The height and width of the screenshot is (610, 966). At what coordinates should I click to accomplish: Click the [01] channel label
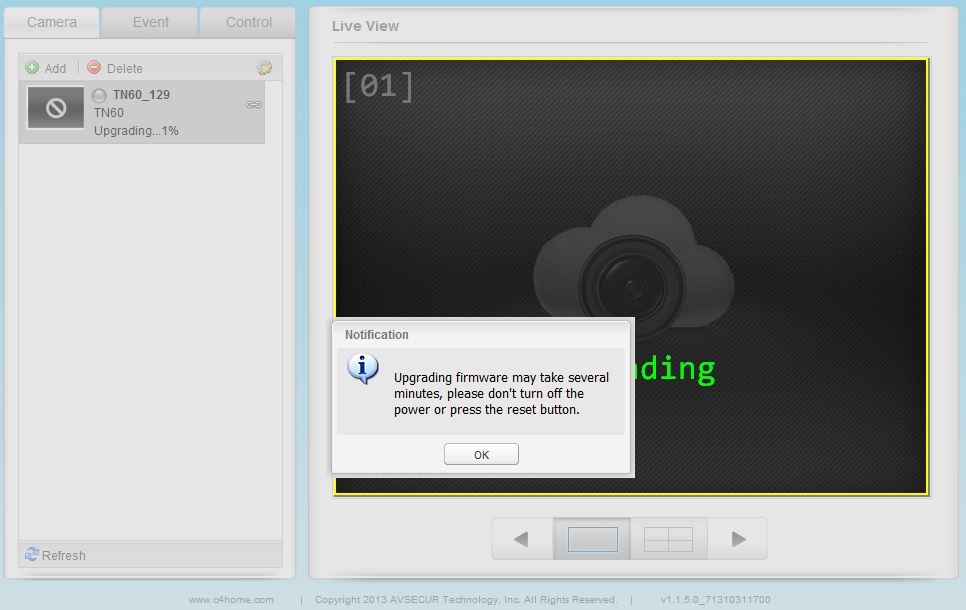pos(378,86)
